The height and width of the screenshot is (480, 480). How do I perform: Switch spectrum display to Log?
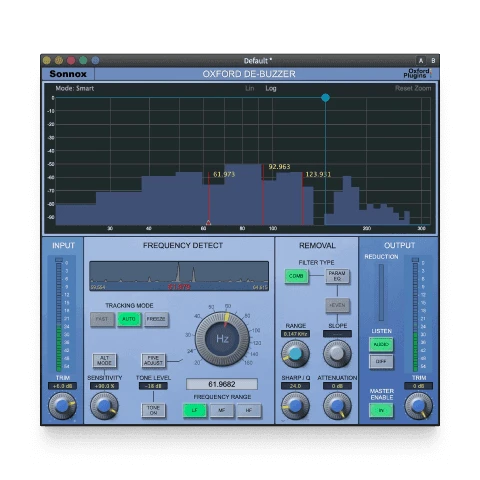(x=271, y=88)
